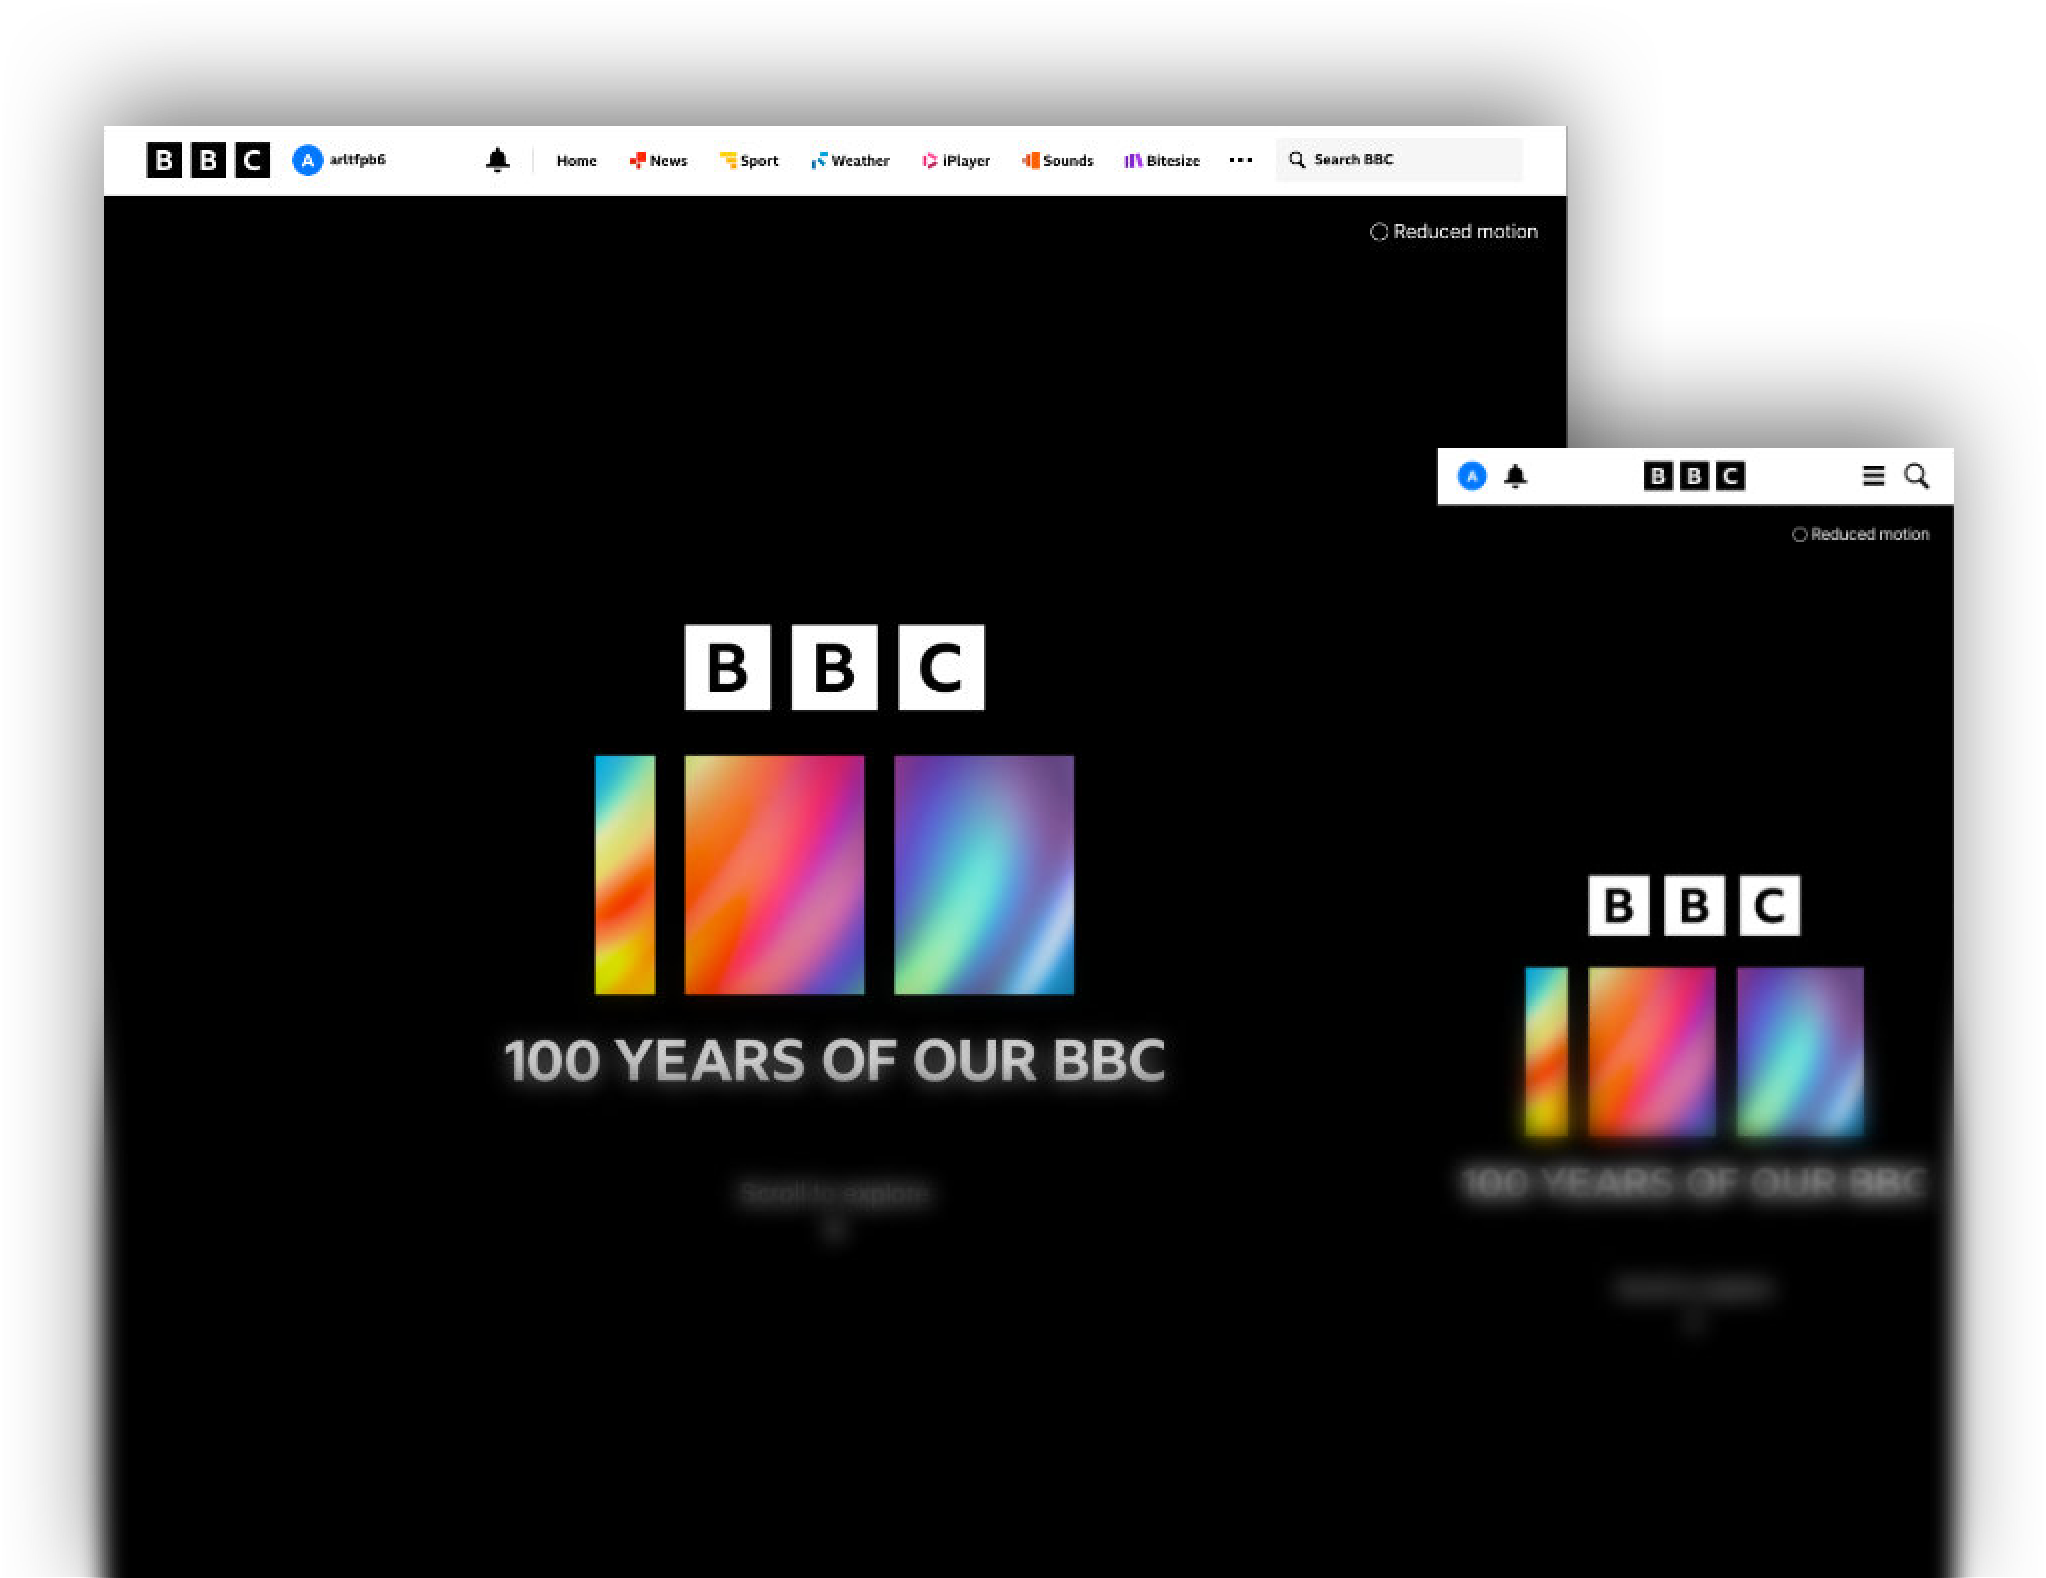Open notifications bell in mobile window
2046x1578 pixels.
click(1515, 476)
